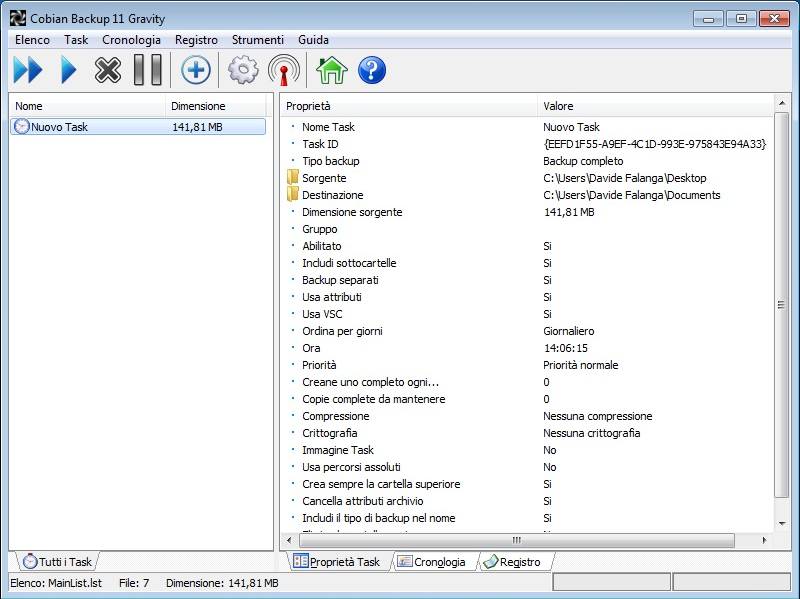This screenshot has width=800, height=599.
Task: Open options with the gear icon
Action: click(x=243, y=70)
